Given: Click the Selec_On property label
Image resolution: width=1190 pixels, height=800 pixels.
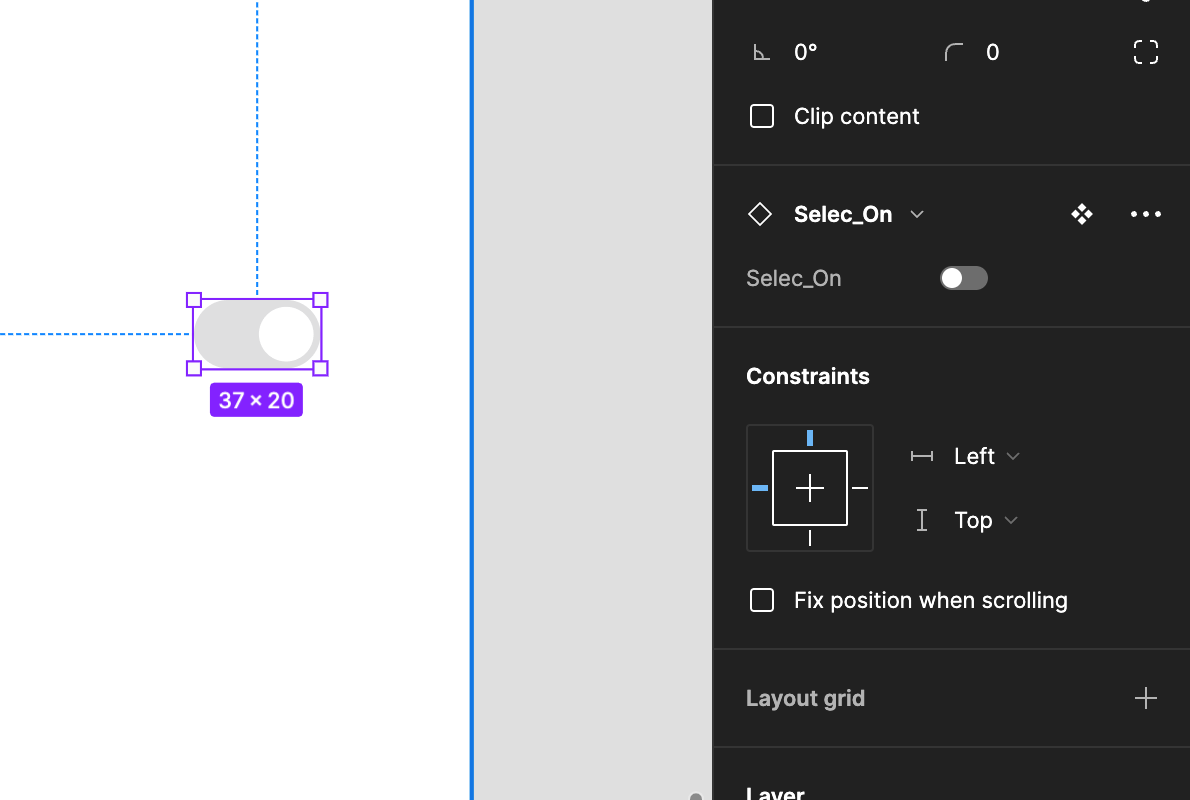Looking at the screenshot, I should [x=793, y=279].
